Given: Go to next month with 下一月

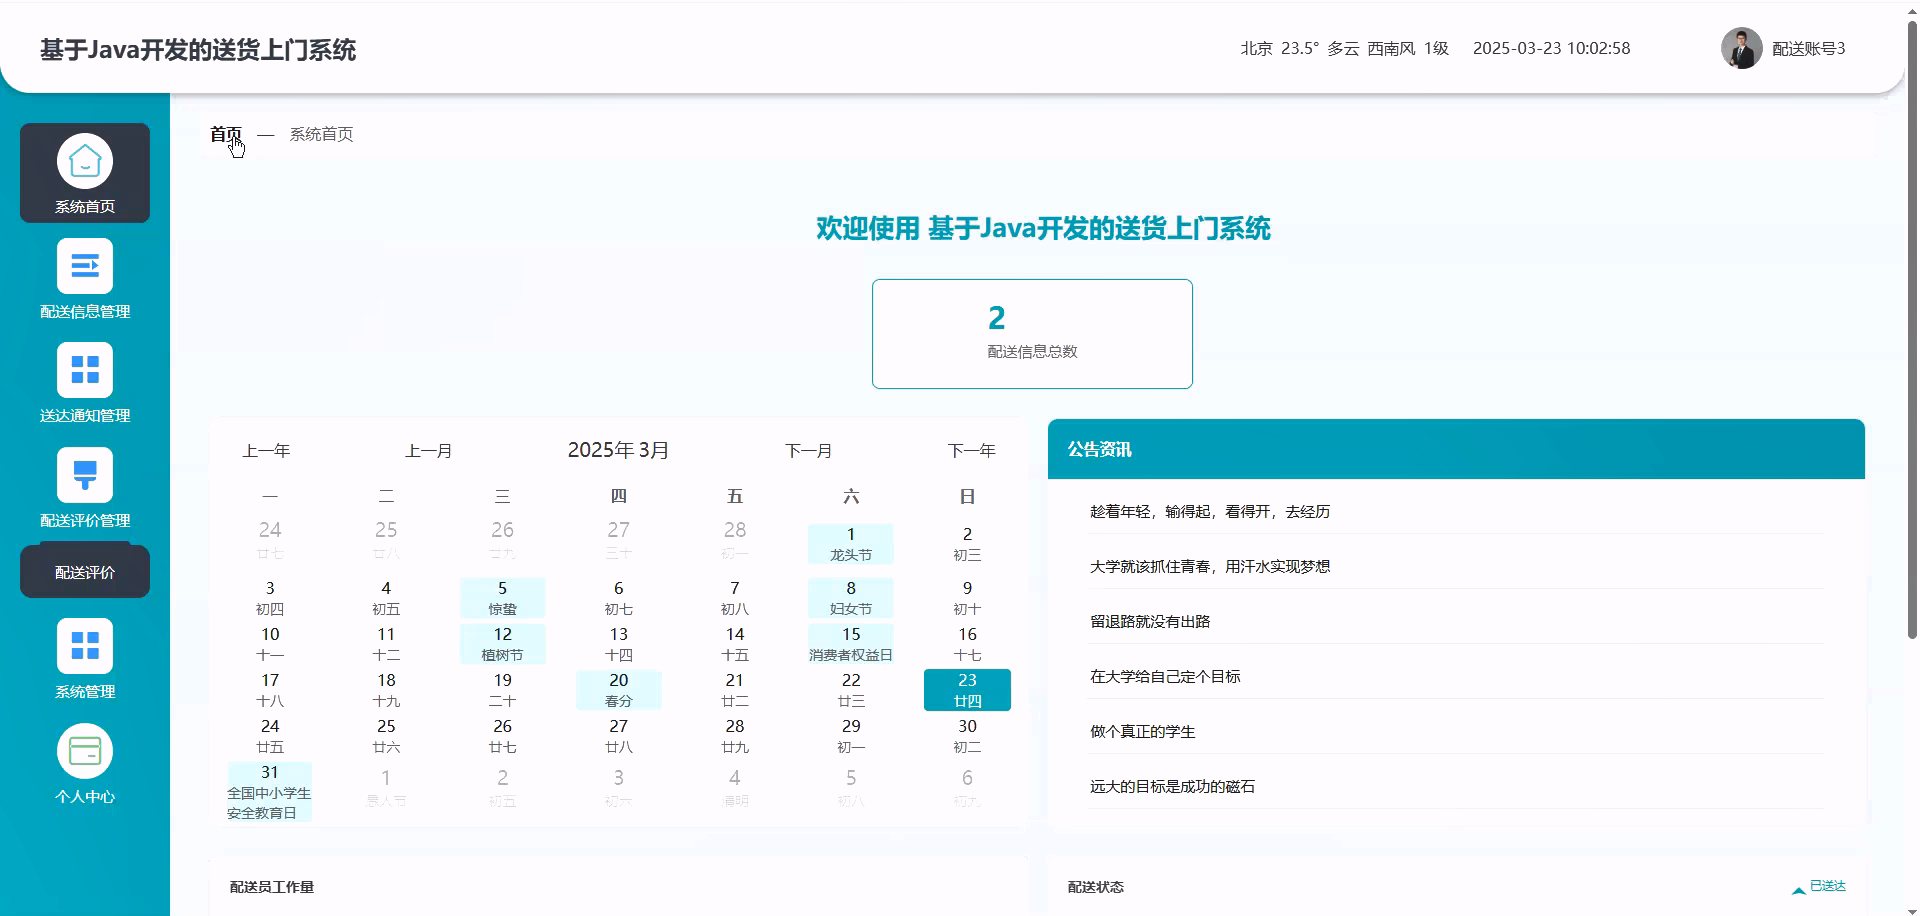Looking at the screenshot, I should click(x=808, y=451).
